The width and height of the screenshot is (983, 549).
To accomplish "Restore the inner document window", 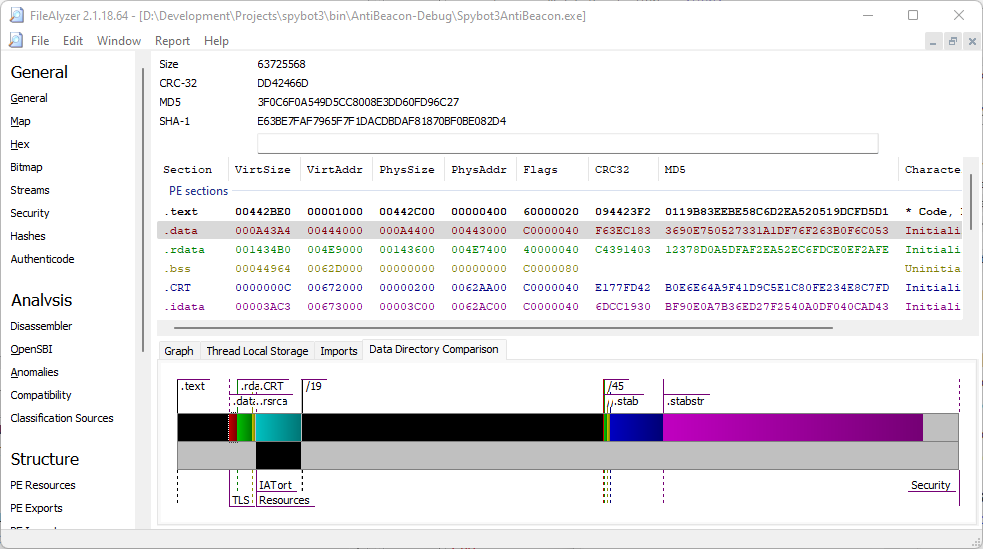I will click(952, 41).
